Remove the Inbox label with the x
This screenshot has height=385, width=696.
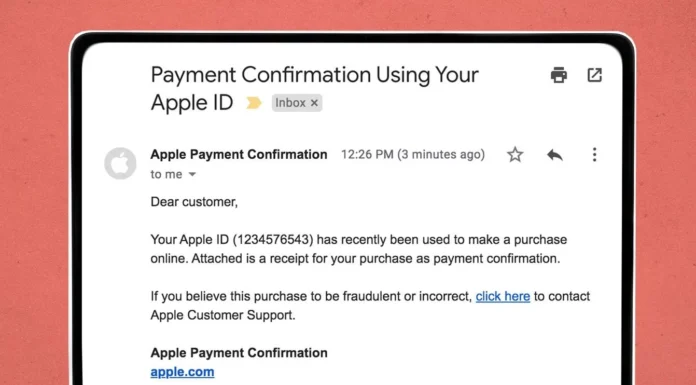pyautogui.click(x=314, y=103)
